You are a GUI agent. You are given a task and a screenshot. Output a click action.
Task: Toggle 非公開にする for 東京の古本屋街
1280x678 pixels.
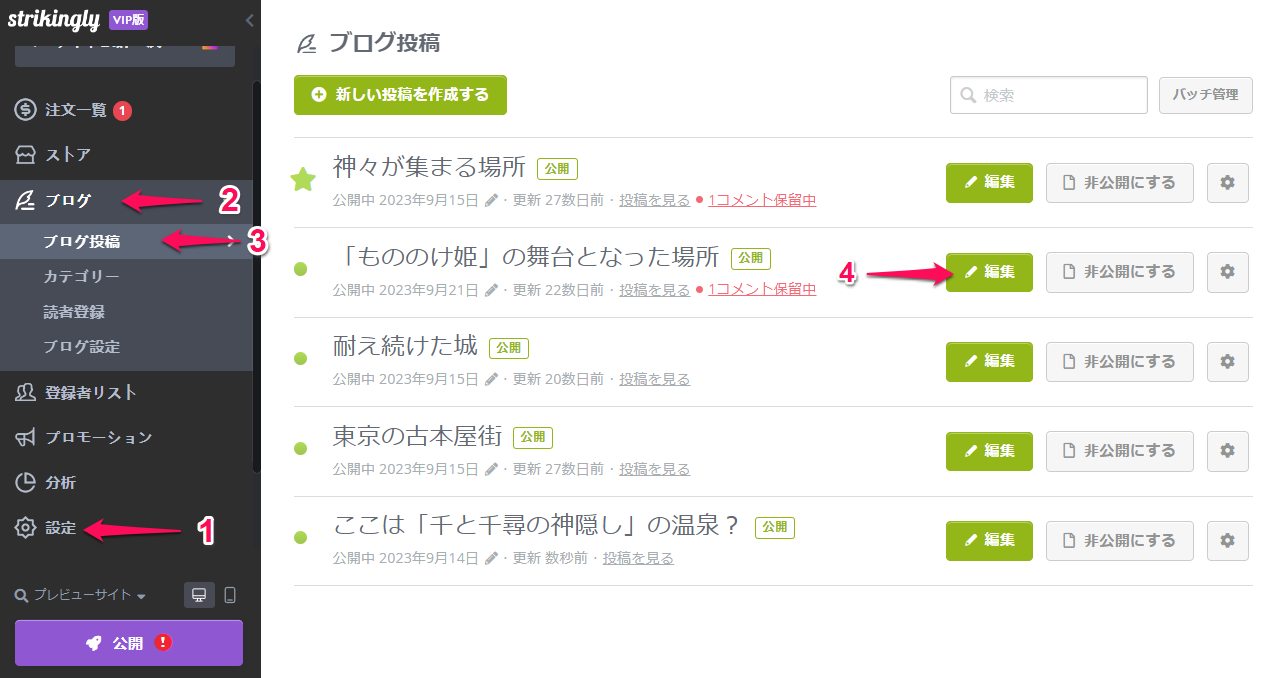click(1120, 451)
